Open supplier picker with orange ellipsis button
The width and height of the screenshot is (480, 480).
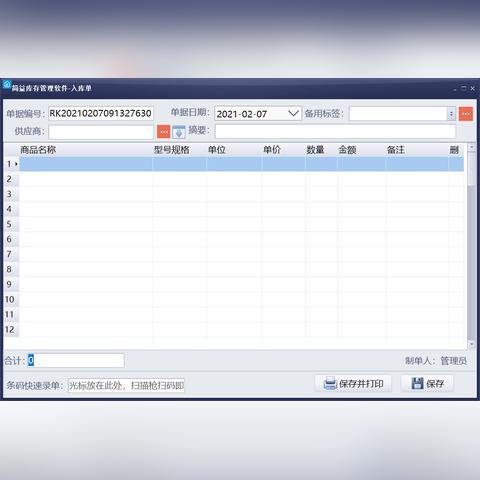[164, 132]
